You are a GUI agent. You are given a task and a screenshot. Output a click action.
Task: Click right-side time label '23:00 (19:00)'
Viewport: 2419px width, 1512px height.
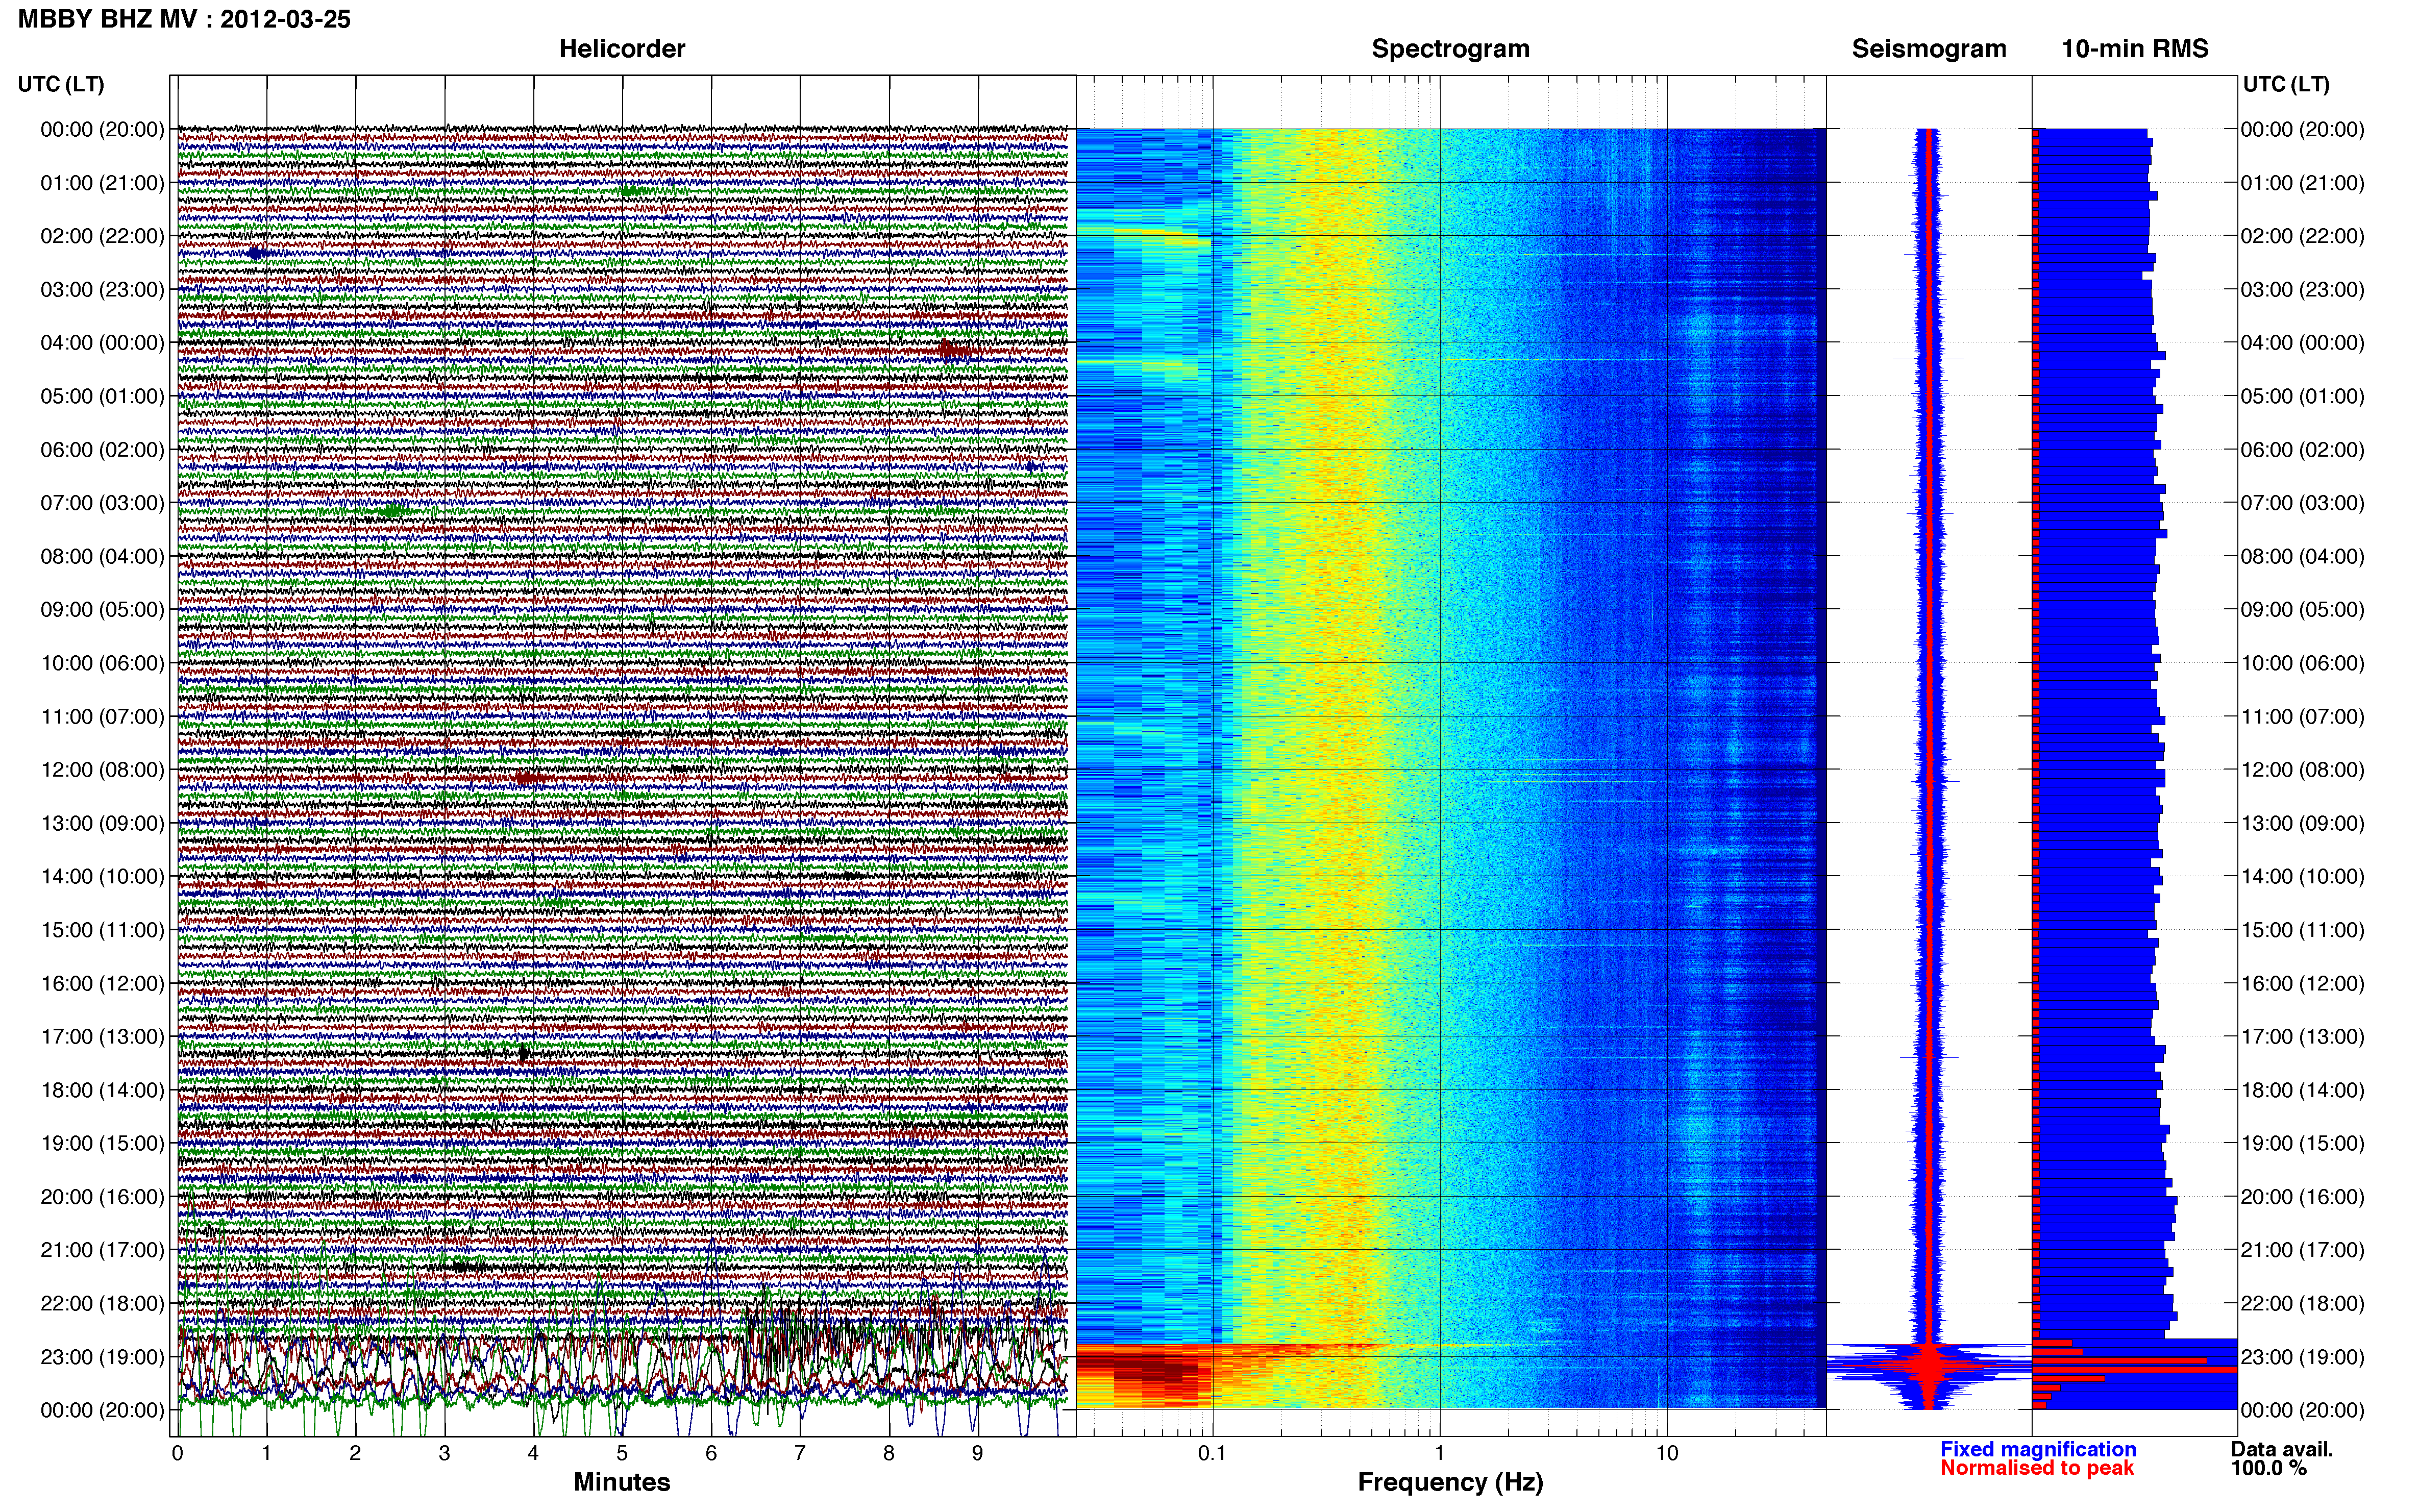(x=2302, y=1357)
